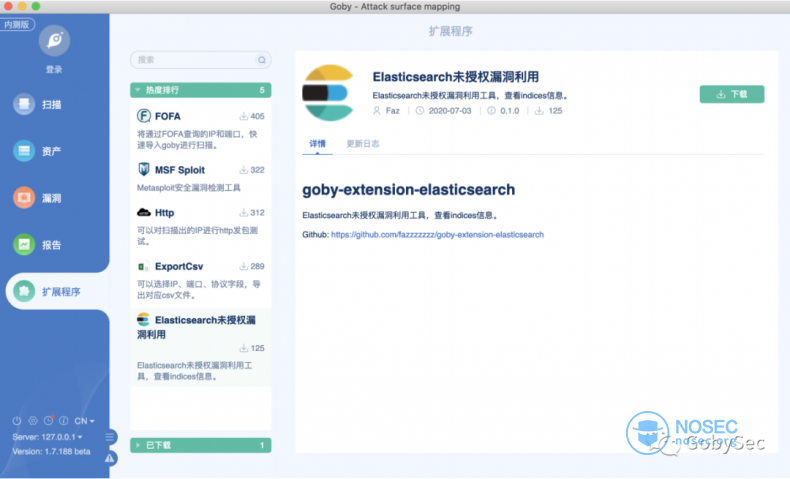The image size is (790, 479).
Task: Click the clock icon with red dot
Action: tap(48, 420)
